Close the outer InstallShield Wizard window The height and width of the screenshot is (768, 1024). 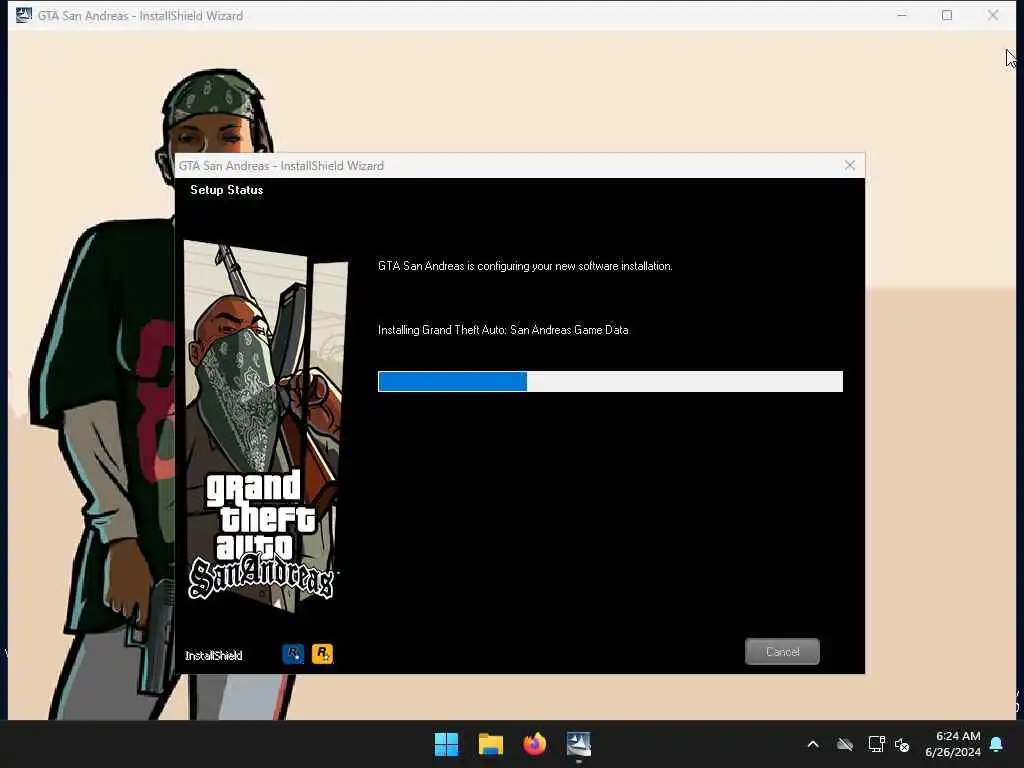(x=993, y=15)
